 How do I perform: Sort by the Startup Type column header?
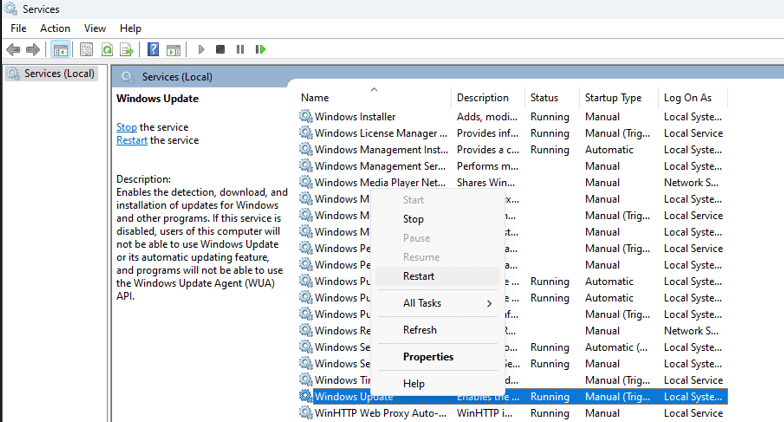[620, 98]
